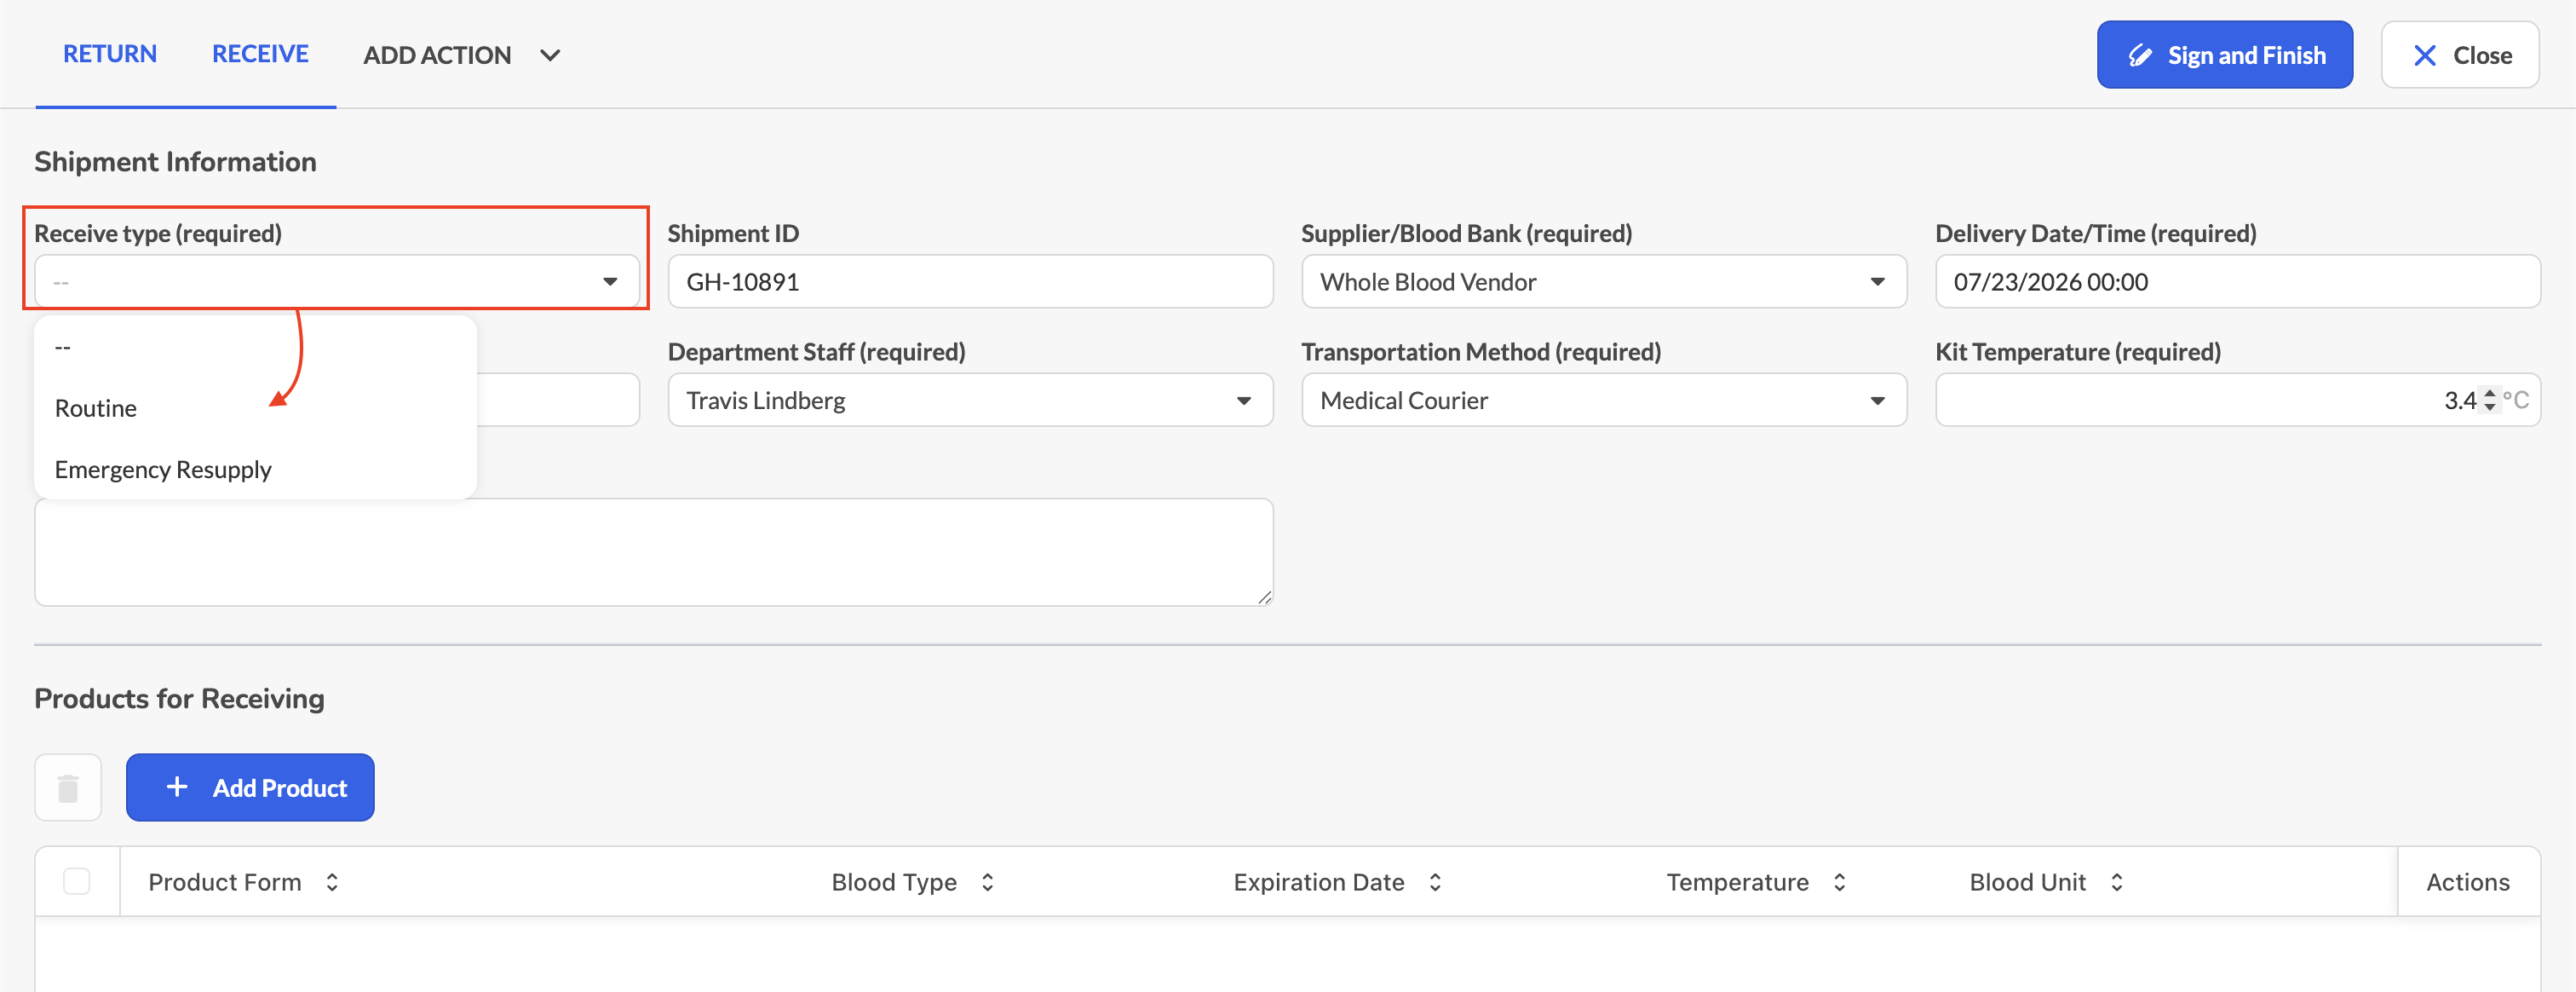This screenshot has height=992, width=2576.
Task: Expand the Supplier/Blood Bank dropdown
Action: point(1604,282)
